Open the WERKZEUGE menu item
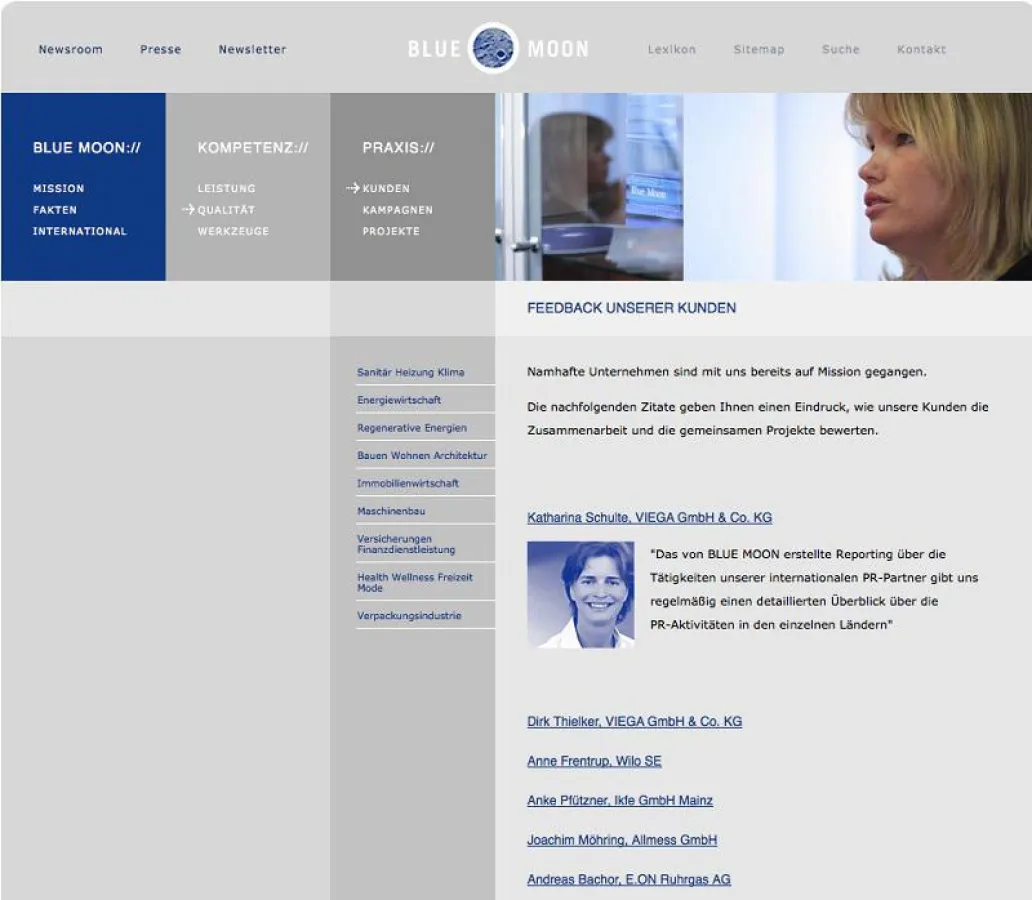This screenshot has width=1032, height=900. (233, 231)
